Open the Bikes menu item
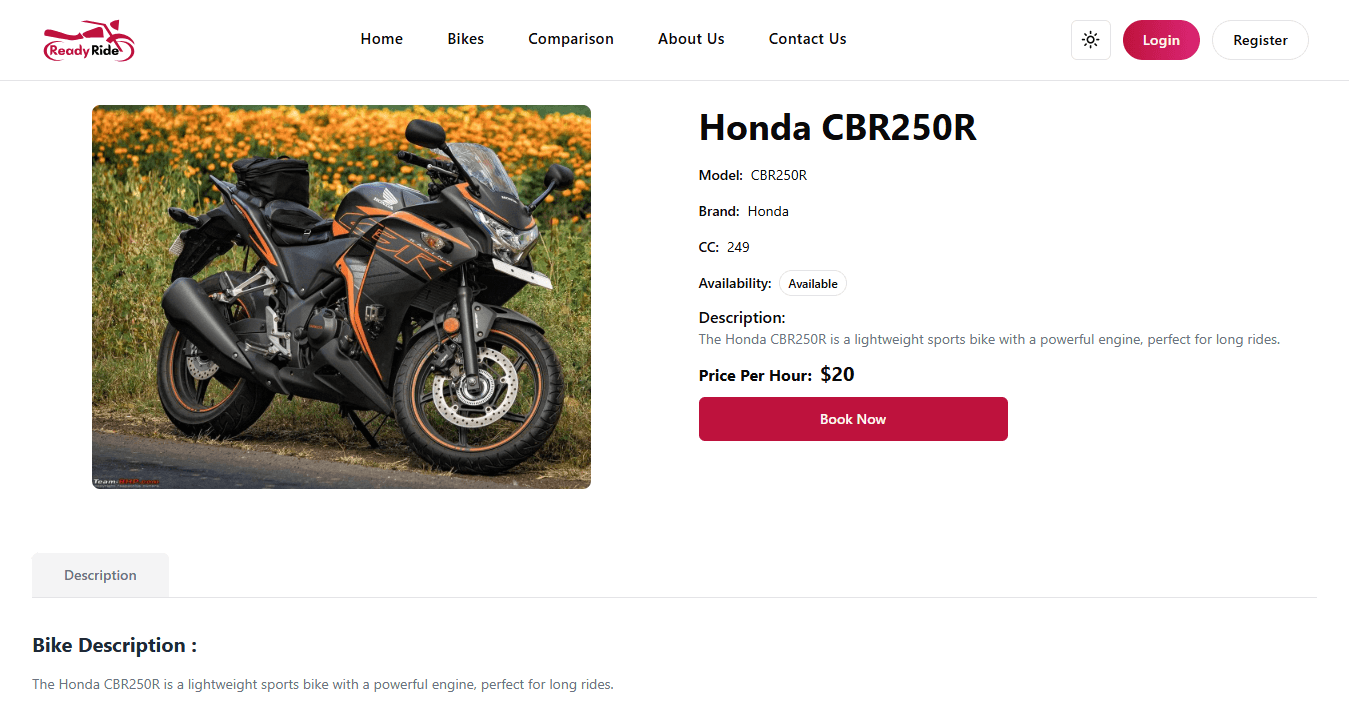The width and height of the screenshot is (1349, 725). pos(465,39)
